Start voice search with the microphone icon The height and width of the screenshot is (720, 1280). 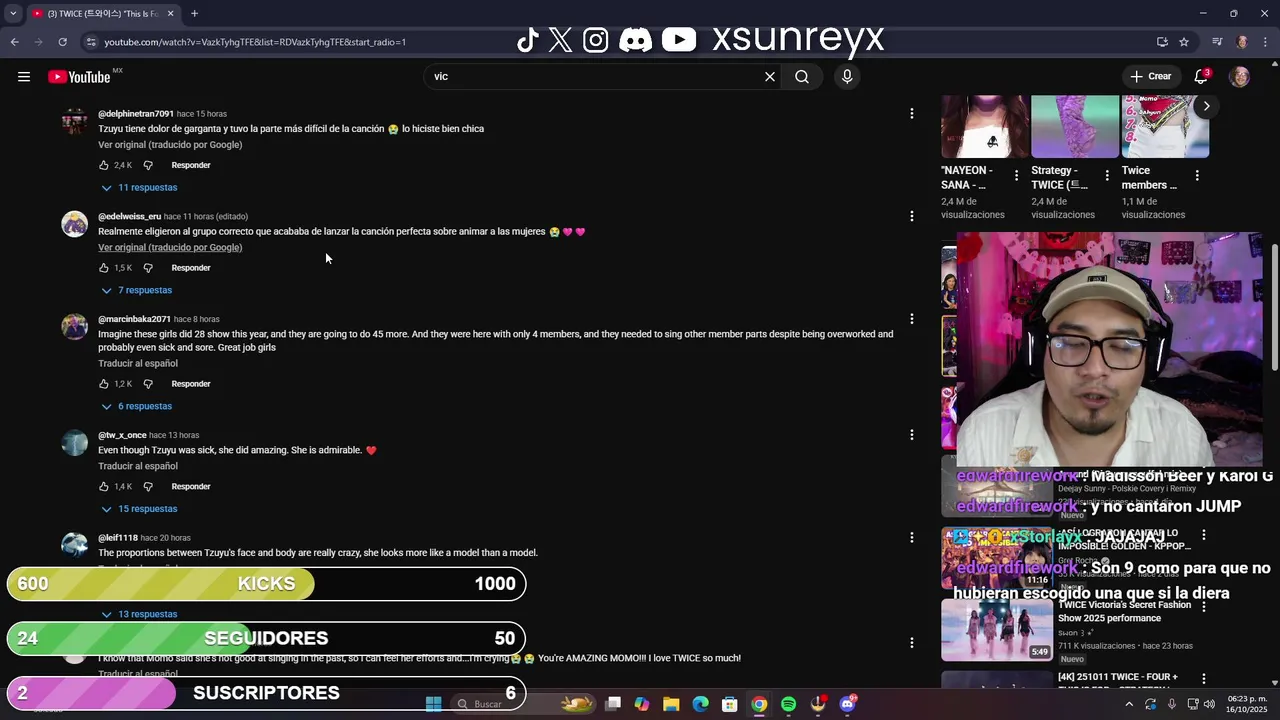point(847,76)
